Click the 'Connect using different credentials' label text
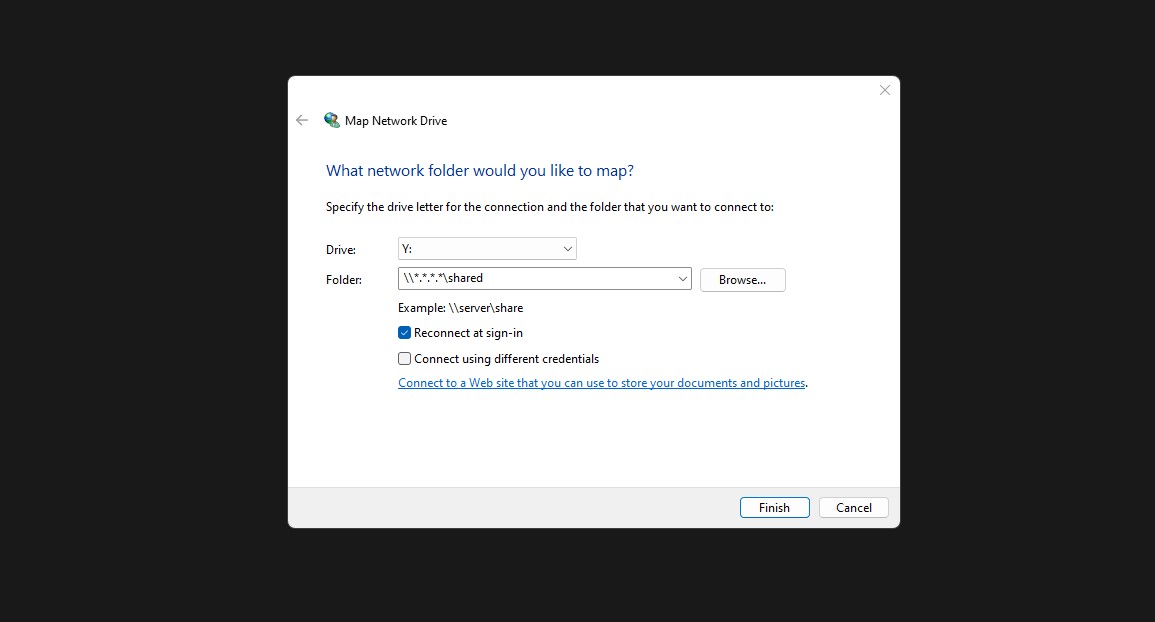 coord(506,359)
